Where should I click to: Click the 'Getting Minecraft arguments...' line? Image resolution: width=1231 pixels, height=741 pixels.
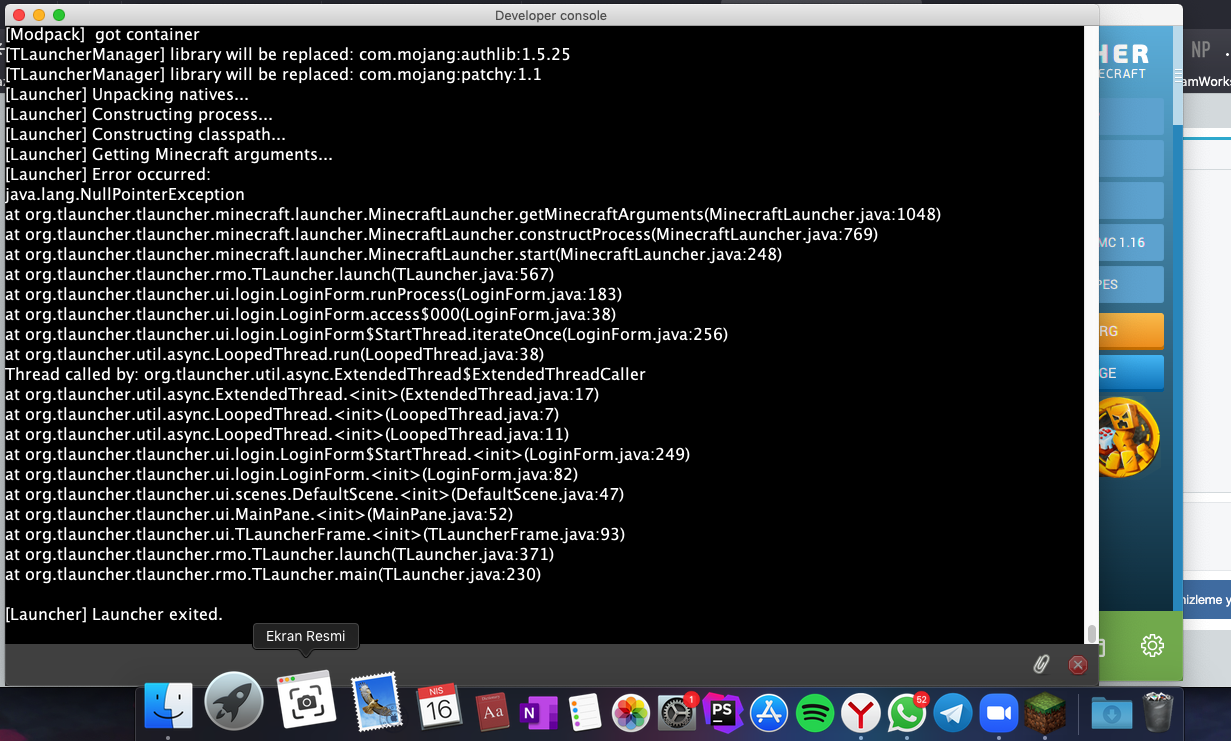point(169,154)
